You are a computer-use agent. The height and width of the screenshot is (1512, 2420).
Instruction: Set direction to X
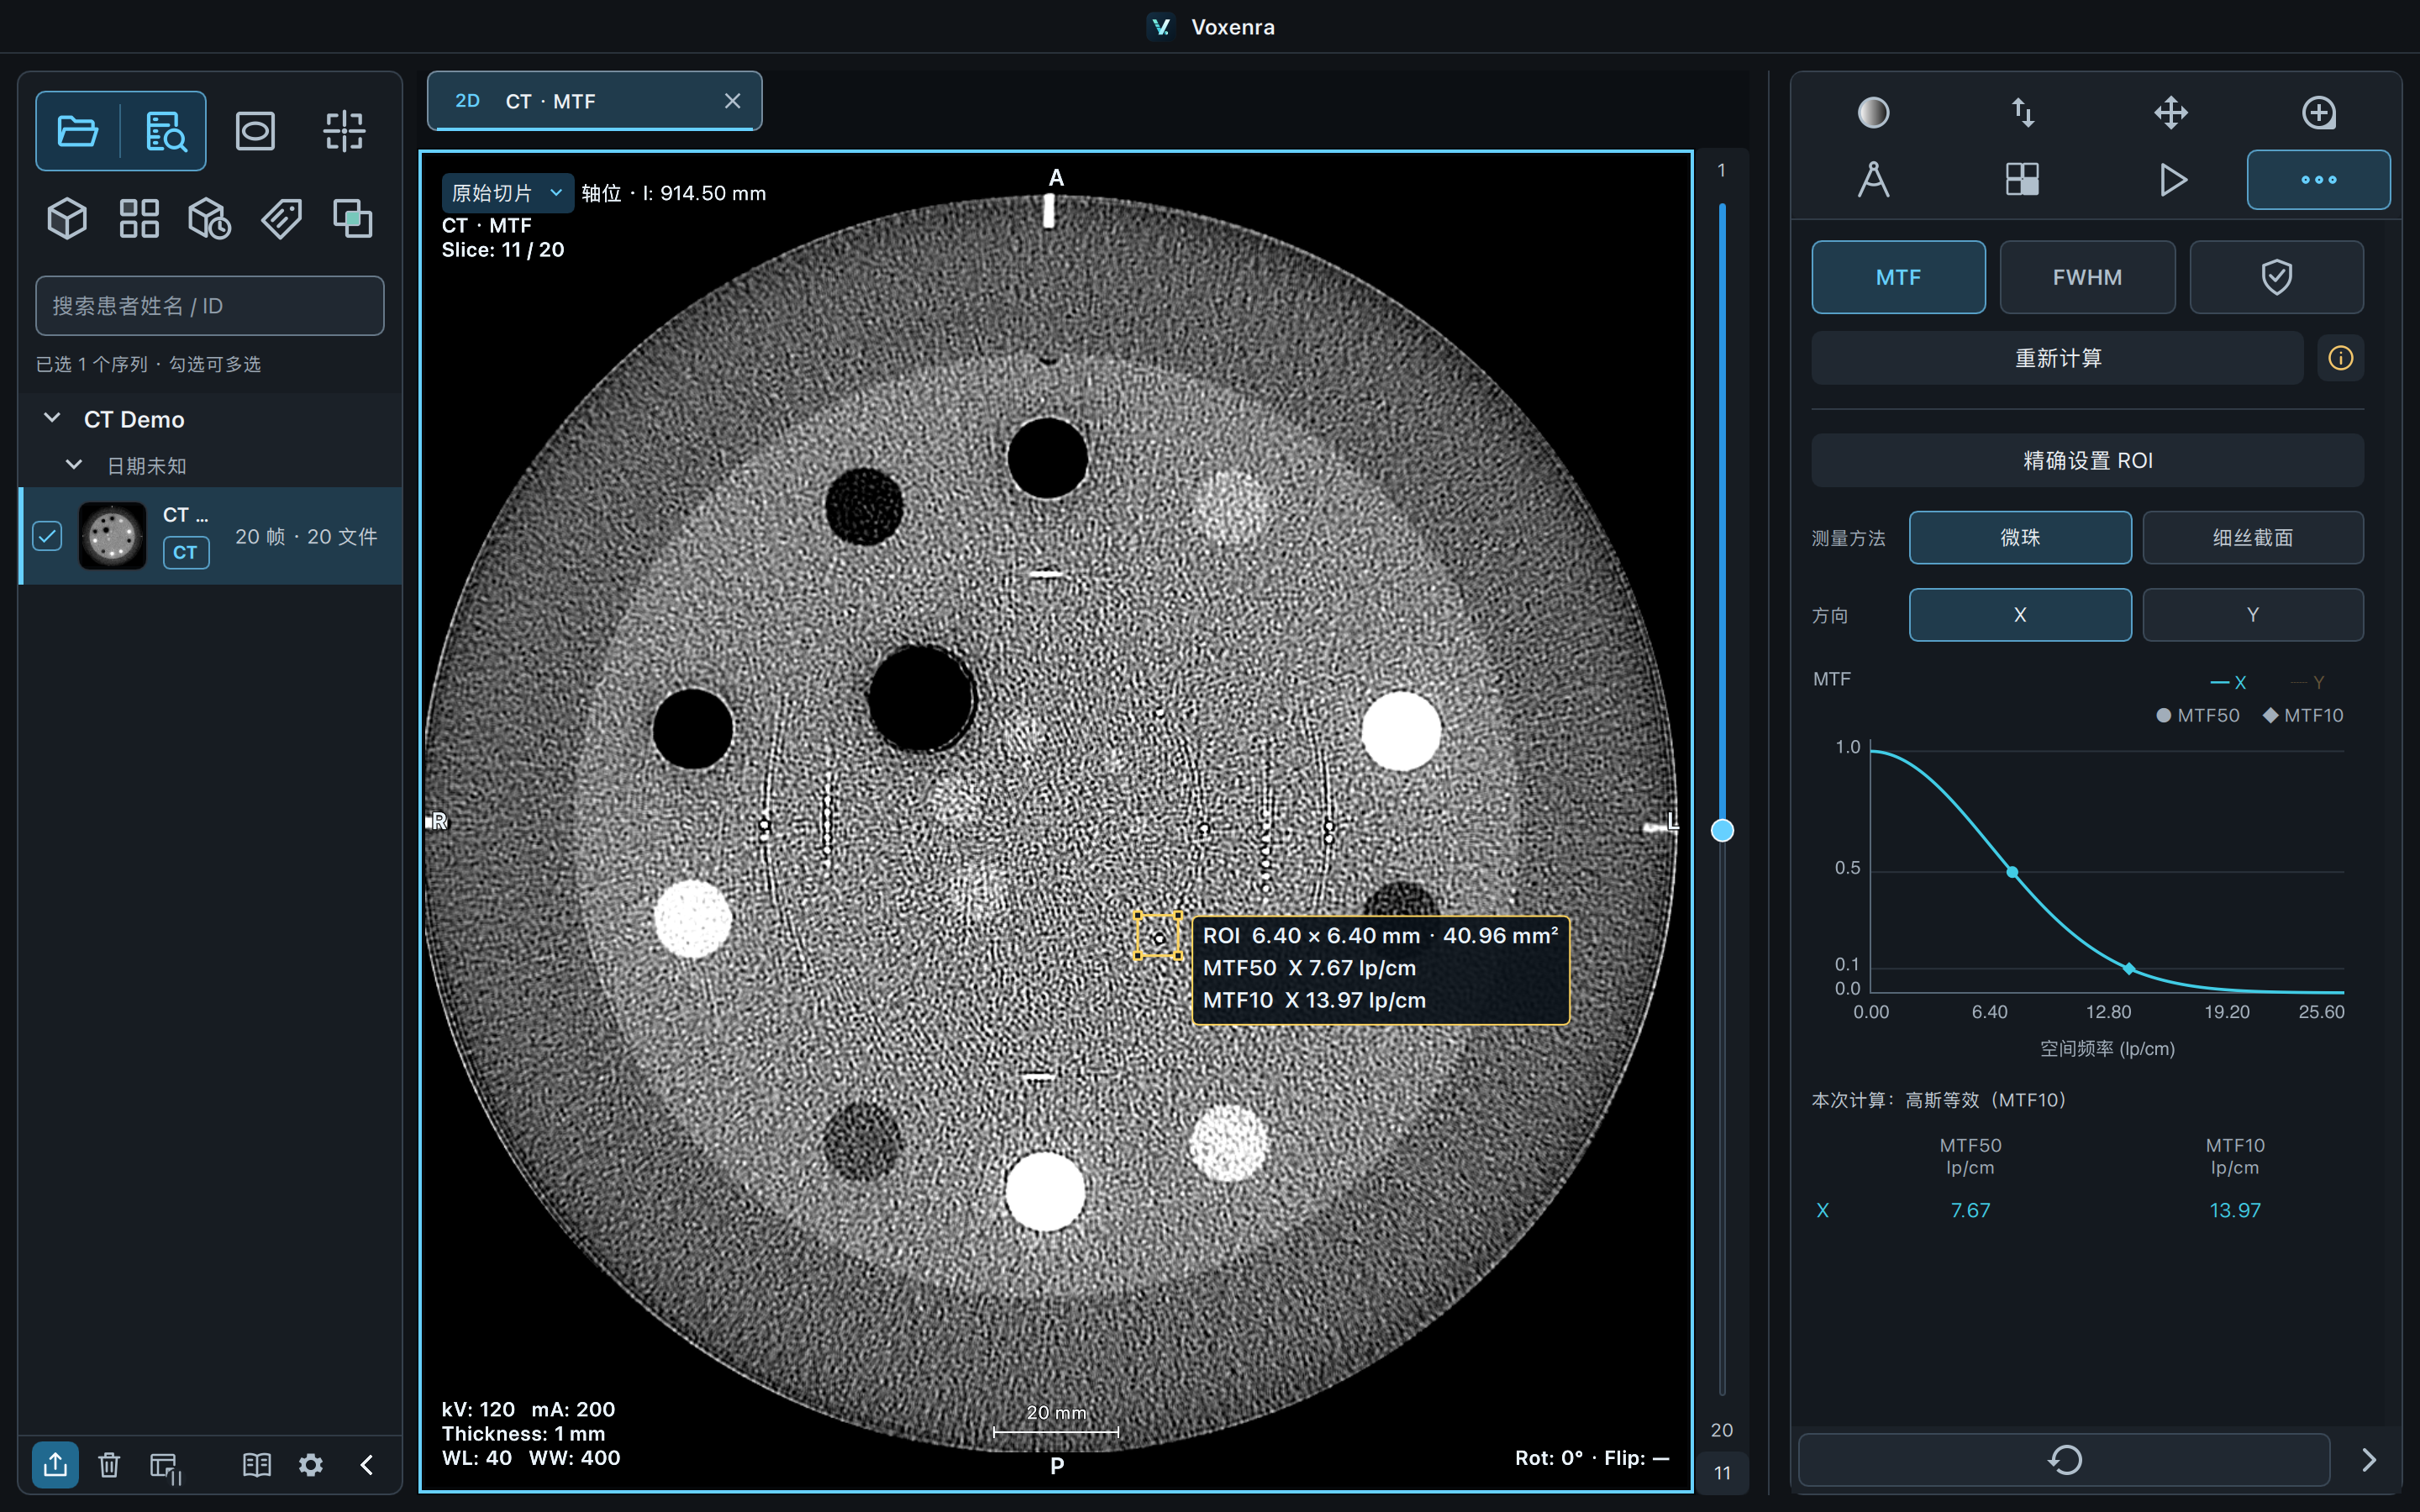[2020, 615]
